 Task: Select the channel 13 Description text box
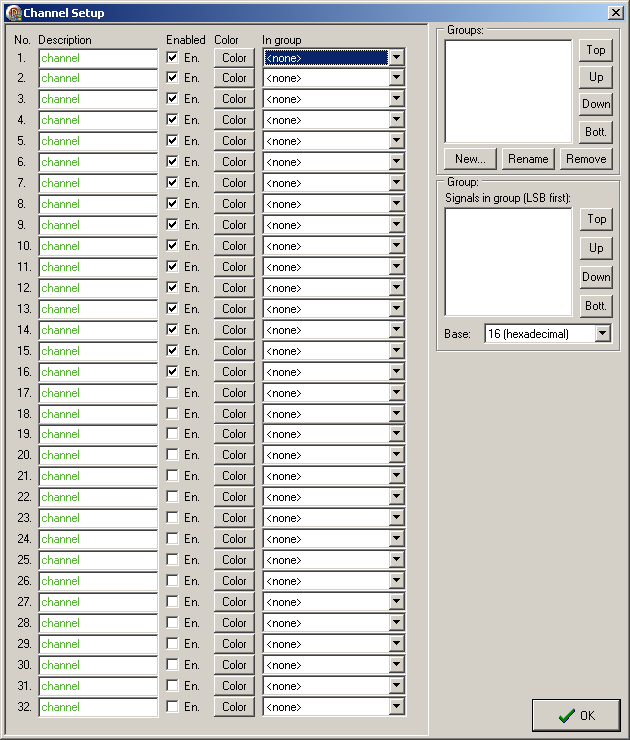point(98,309)
